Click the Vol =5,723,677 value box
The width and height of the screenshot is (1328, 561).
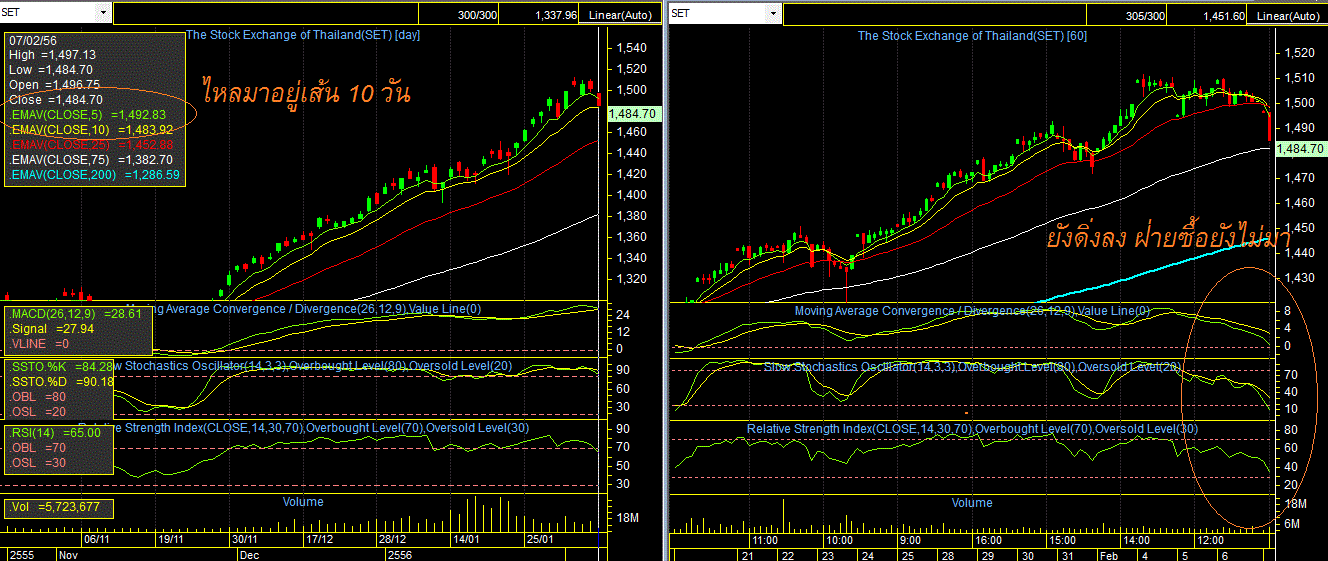click(58, 508)
